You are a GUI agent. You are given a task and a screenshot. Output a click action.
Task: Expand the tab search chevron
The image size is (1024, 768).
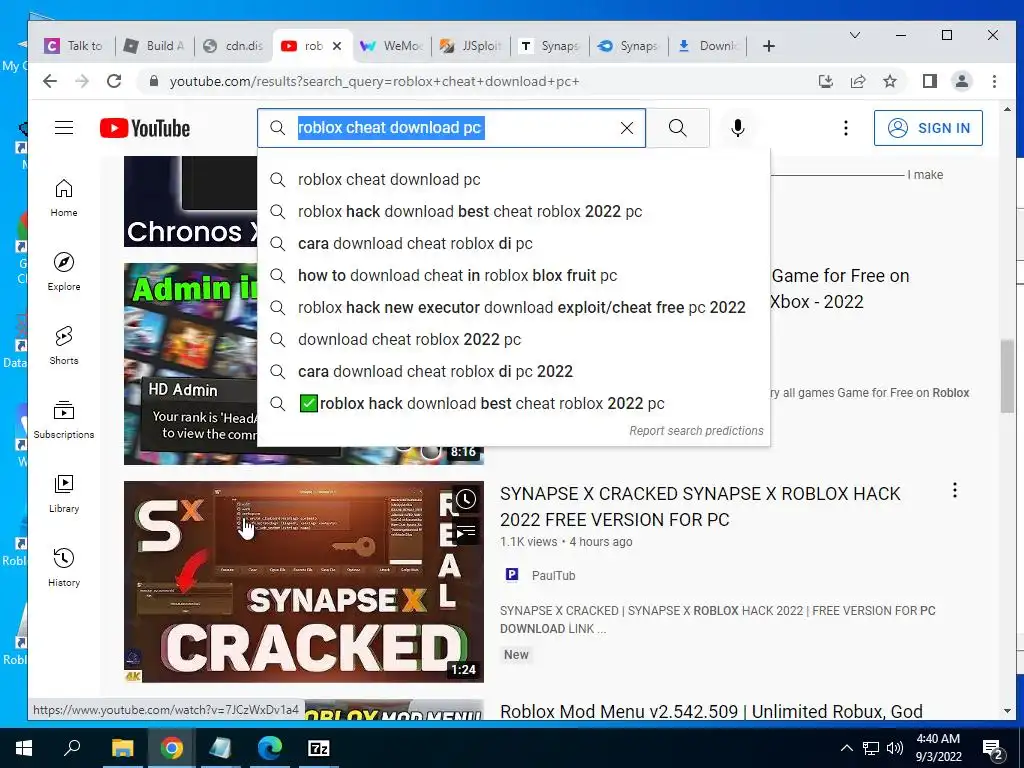click(854, 35)
